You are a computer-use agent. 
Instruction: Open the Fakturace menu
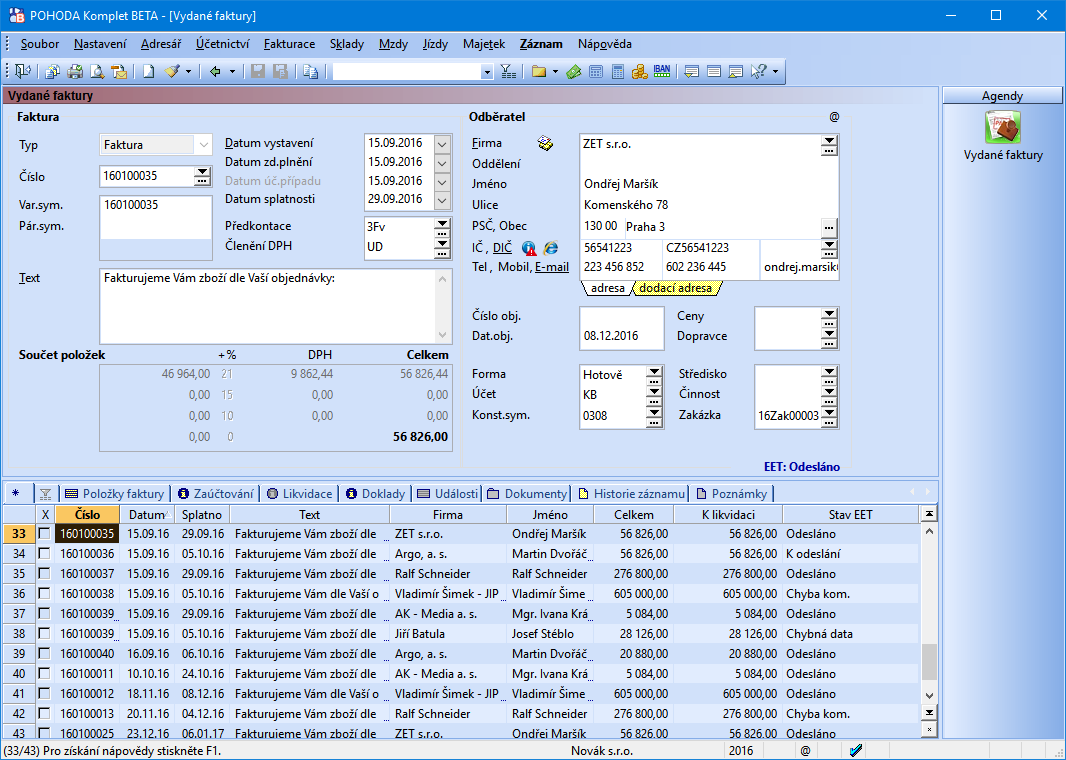pyautogui.click(x=290, y=44)
